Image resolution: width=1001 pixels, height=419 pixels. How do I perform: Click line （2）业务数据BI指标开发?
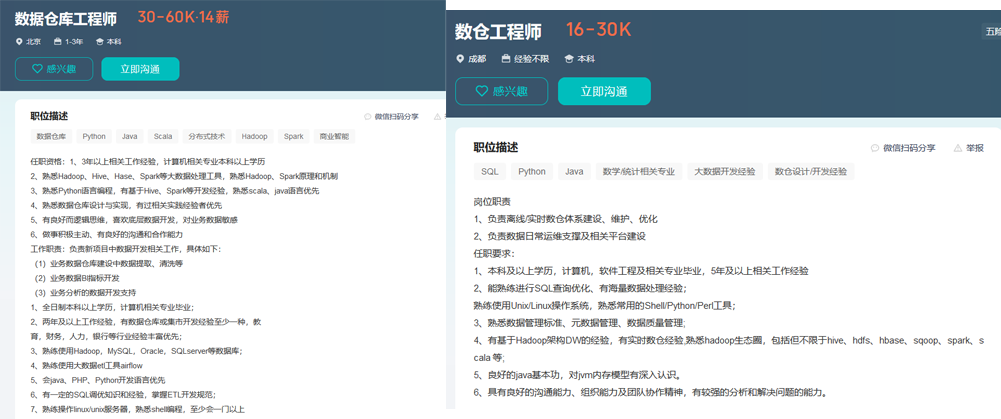point(77,278)
